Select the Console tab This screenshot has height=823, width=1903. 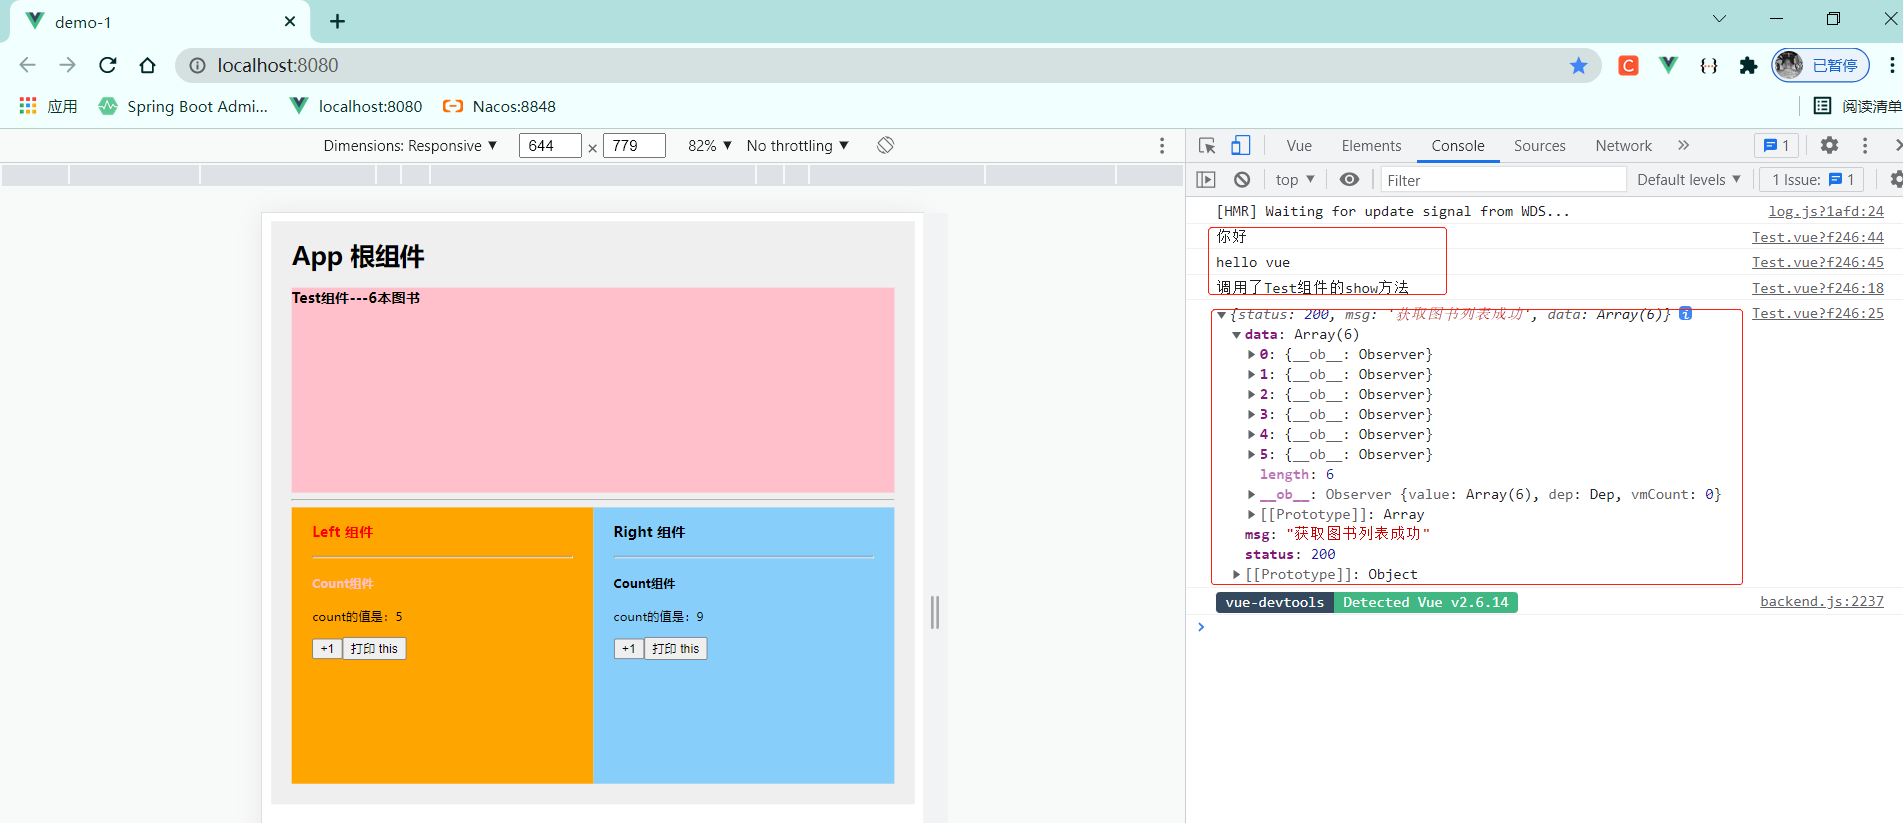click(x=1458, y=146)
